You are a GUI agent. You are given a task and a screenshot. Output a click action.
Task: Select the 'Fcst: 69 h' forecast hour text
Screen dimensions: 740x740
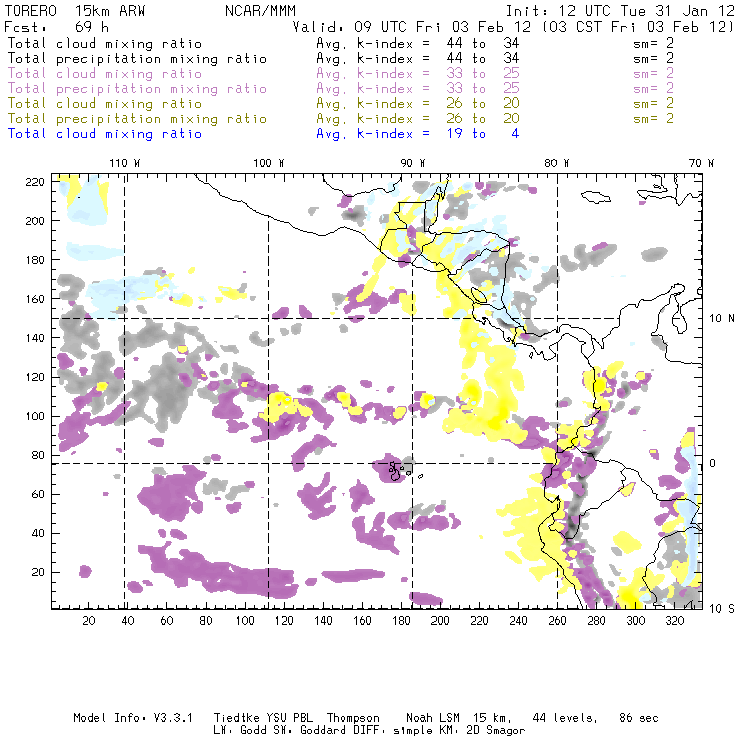click(56, 27)
